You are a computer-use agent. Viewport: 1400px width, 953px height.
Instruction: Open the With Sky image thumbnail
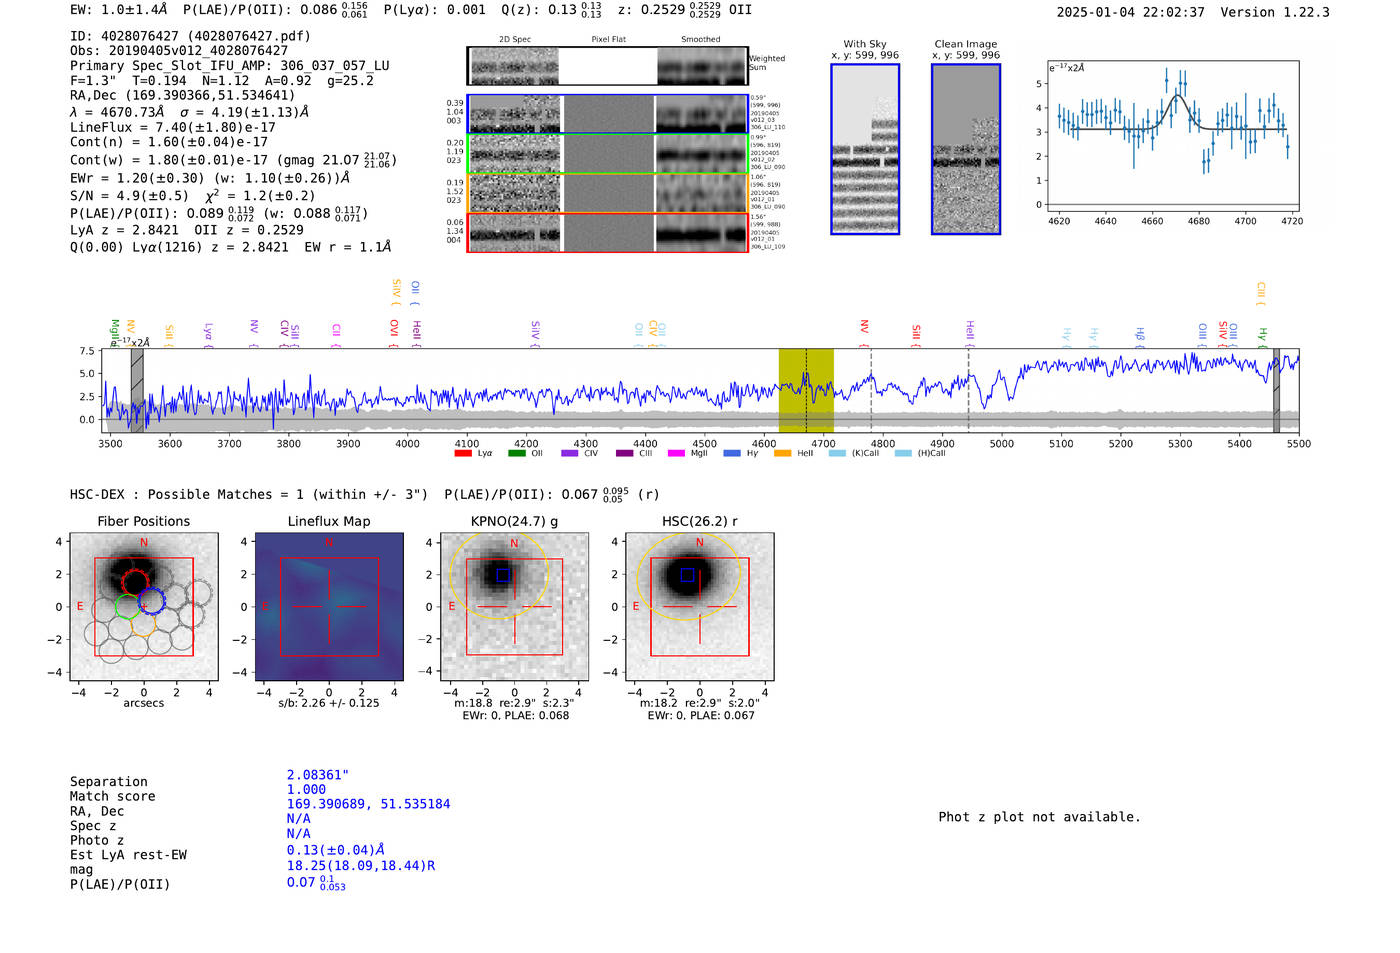point(864,149)
